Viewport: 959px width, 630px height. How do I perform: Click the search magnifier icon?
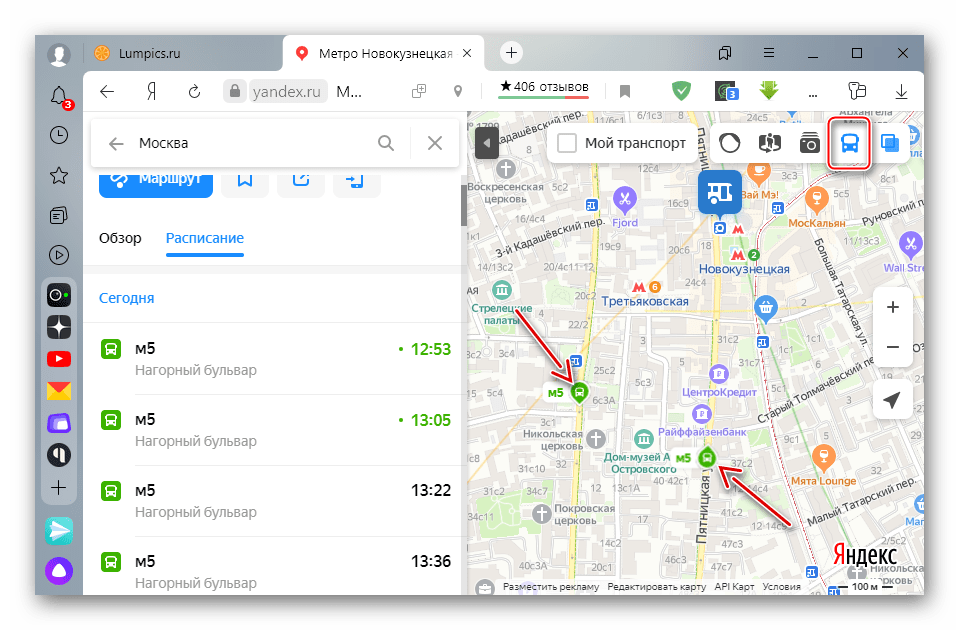click(386, 143)
